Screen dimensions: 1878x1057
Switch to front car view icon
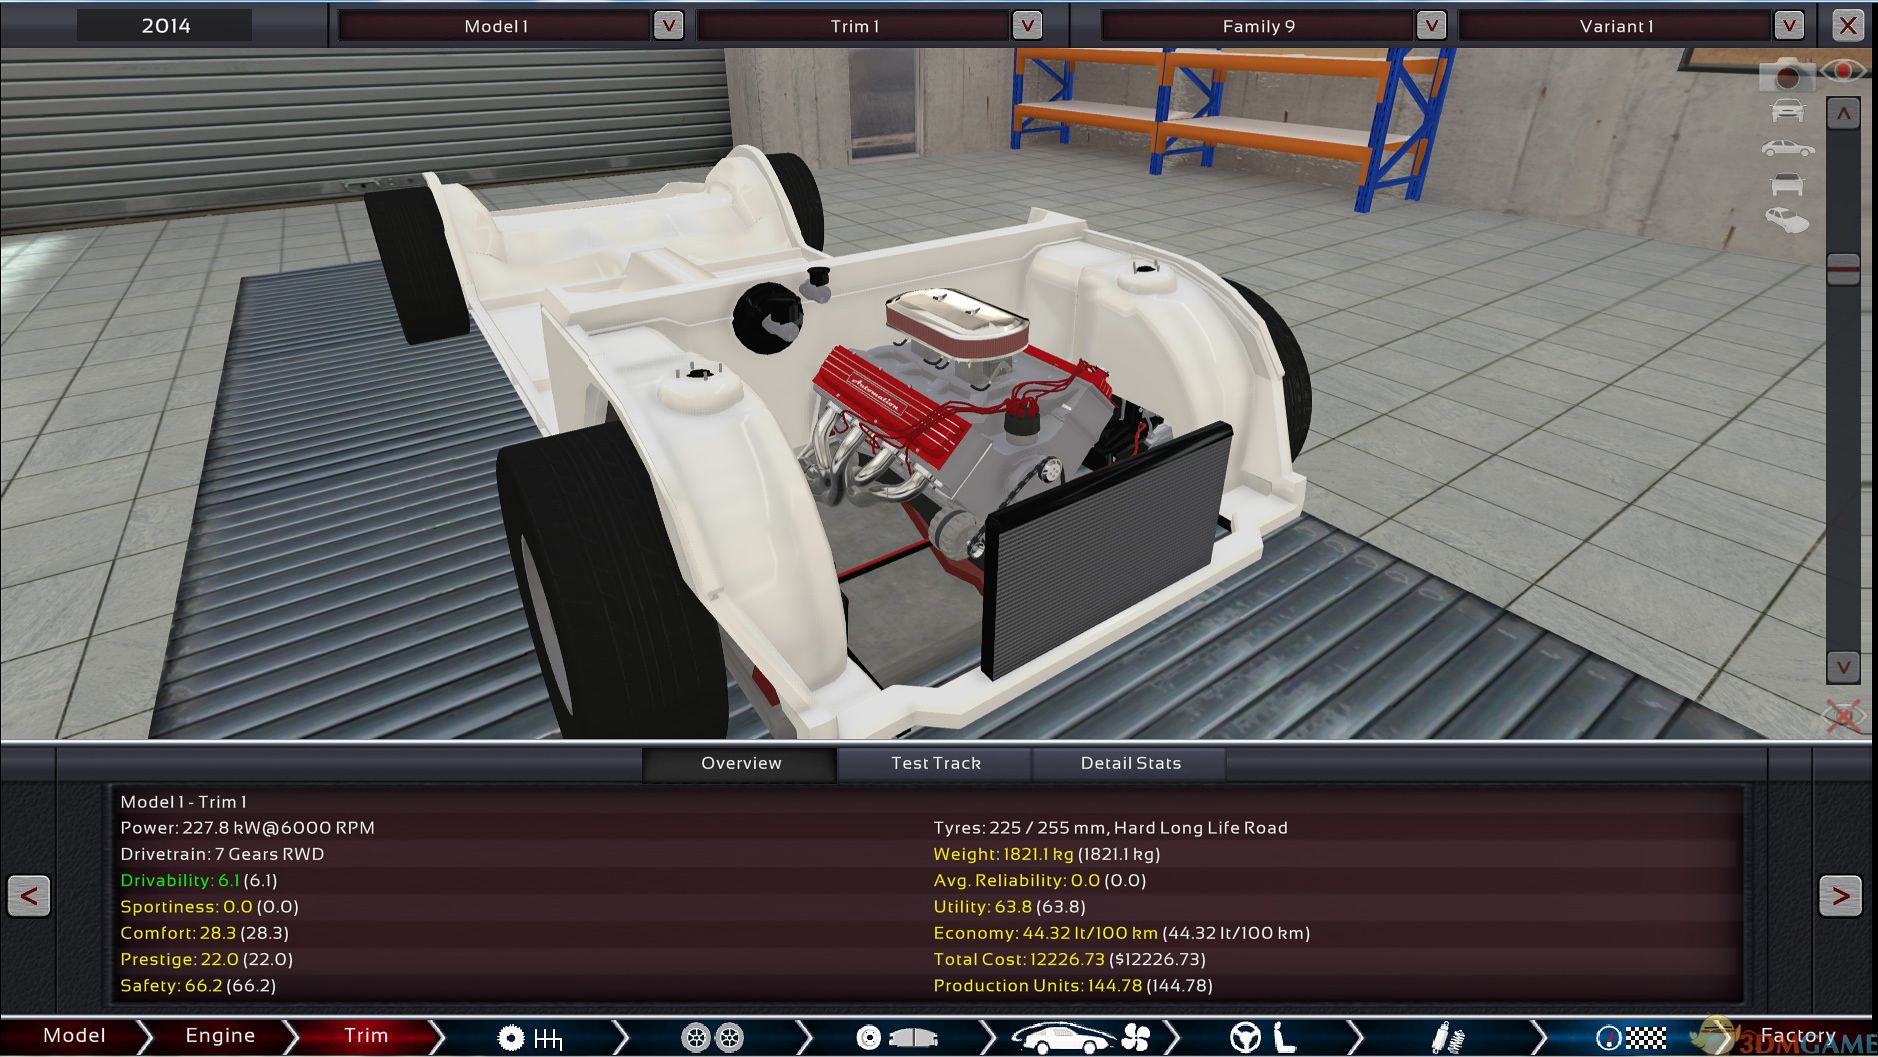(1787, 111)
